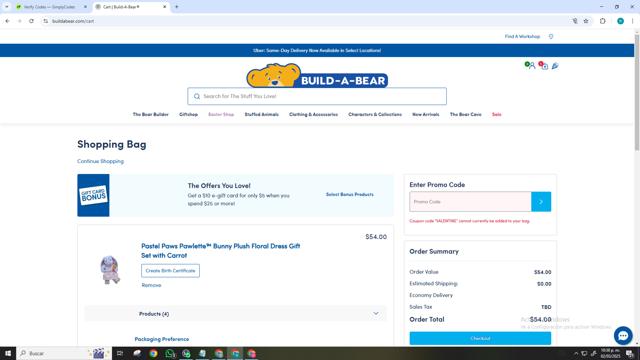Open the live chat bubble
Image resolution: width=640 pixels, height=360 pixels.
click(x=623, y=336)
